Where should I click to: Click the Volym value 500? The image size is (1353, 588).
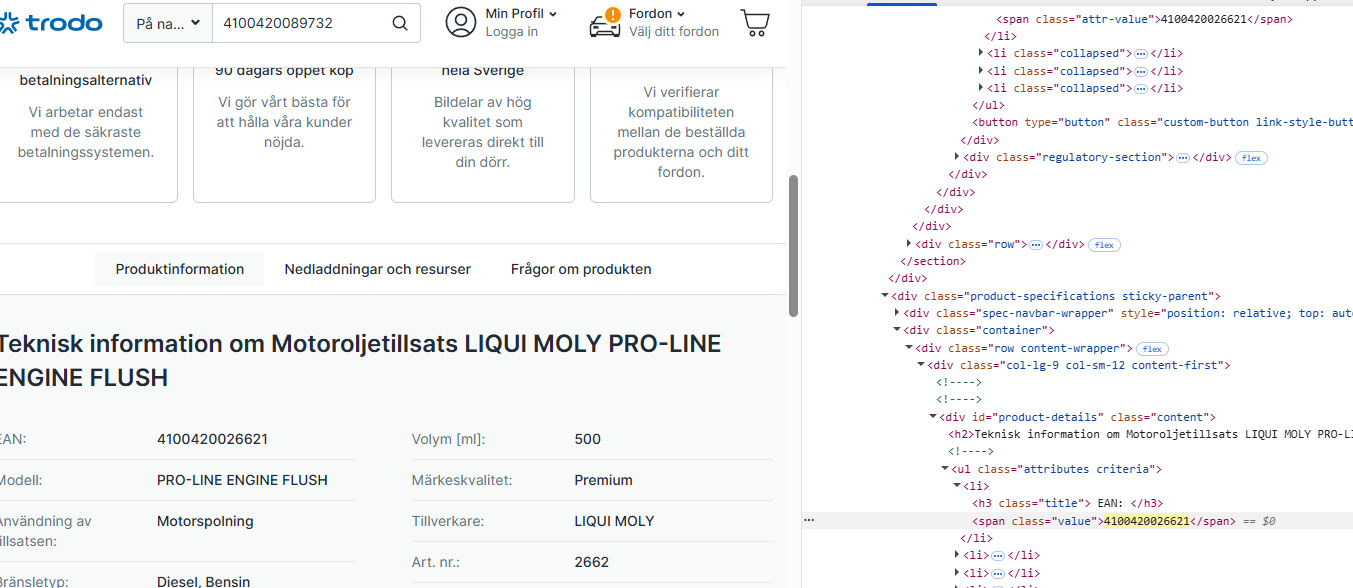588,439
